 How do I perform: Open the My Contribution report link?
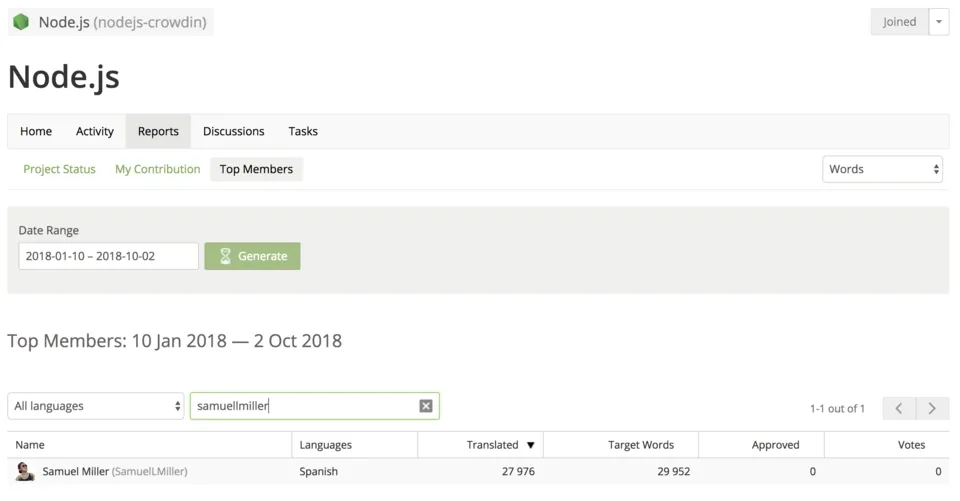pyautogui.click(x=157, y=169)
